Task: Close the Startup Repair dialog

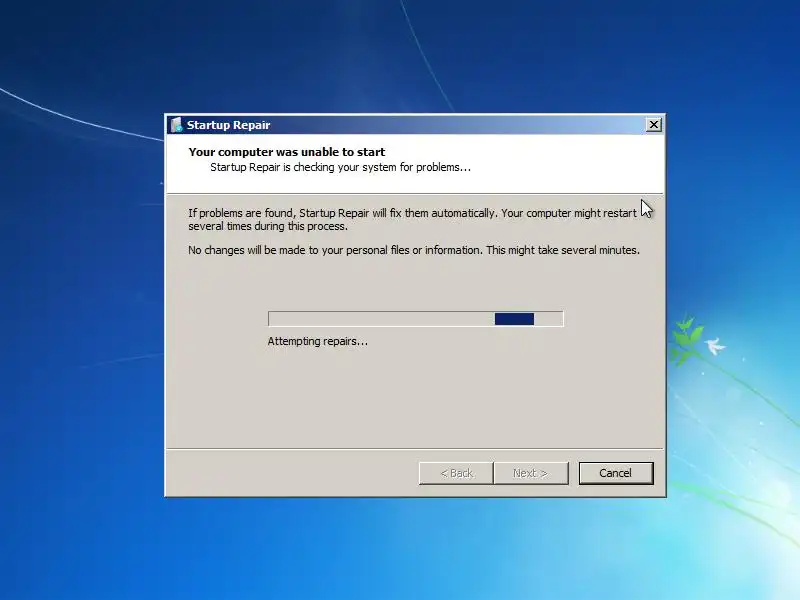Action: point(654,124)
